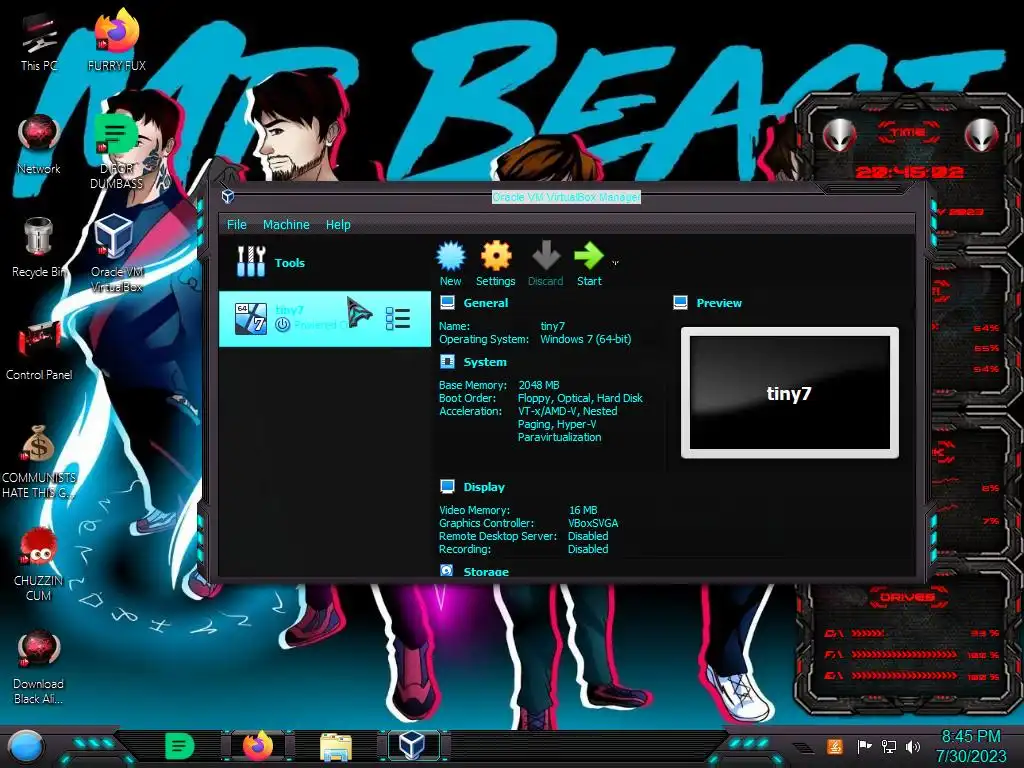The image size is (1024, 768).
Task: Click the Action Center flag tray icon
Action: point(864,746)
